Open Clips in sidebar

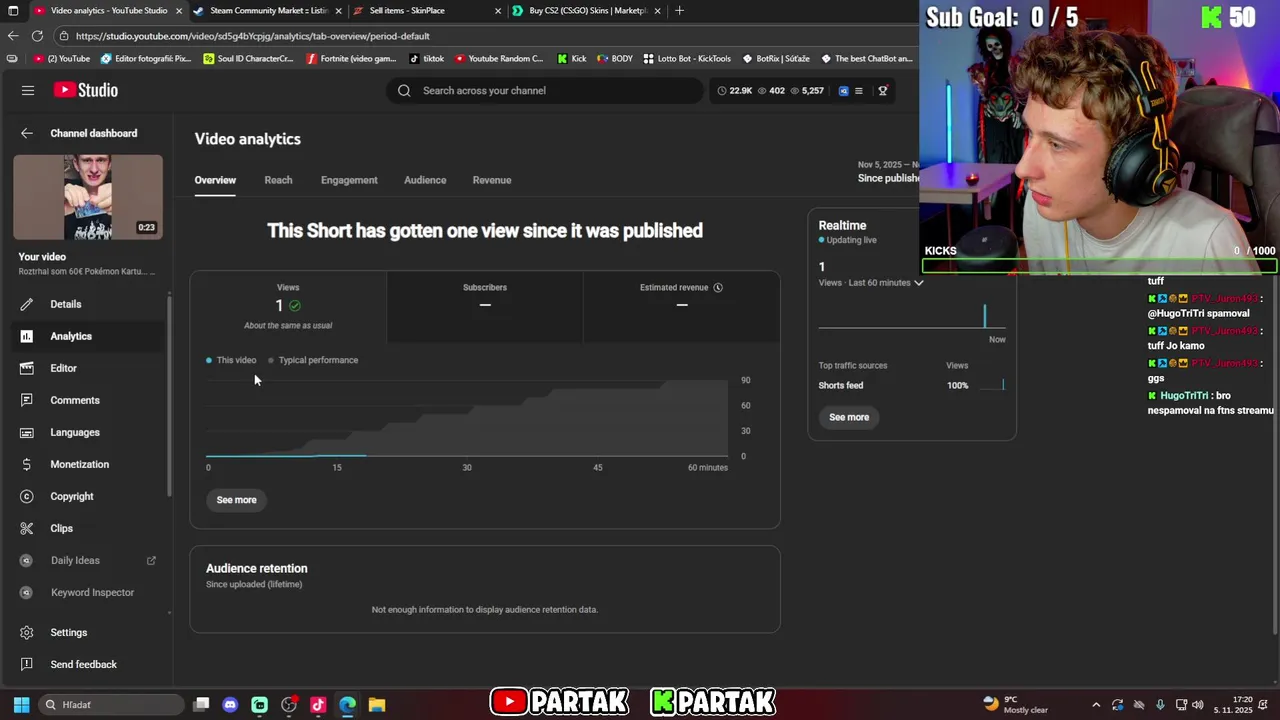[x=88, y=528]
